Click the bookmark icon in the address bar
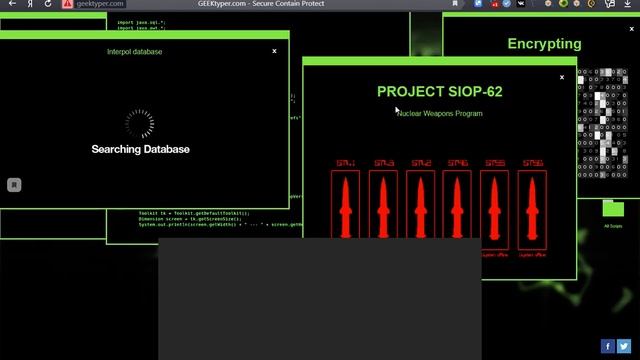Viewport: 640px width, 360px height. point(455,4)
